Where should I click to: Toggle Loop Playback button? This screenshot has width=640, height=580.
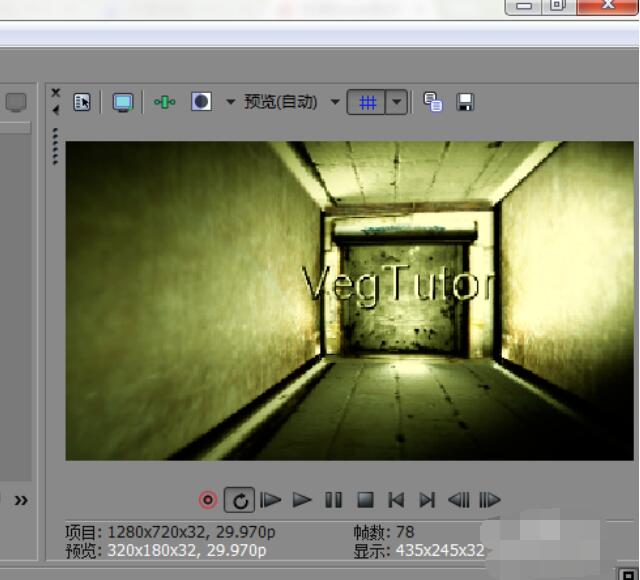[240, 500]
